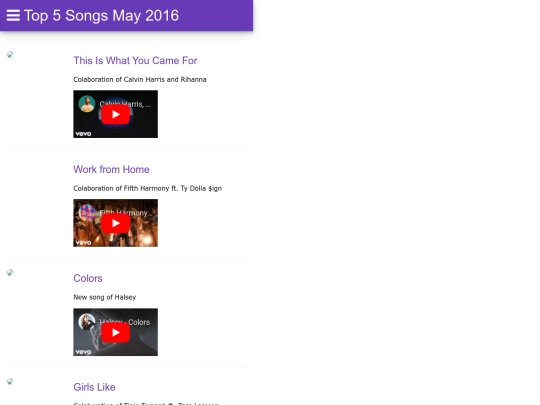Play the Halsey Colors YouTube video
This screenshot has height=405, width=540.
[x=116, y=333]
